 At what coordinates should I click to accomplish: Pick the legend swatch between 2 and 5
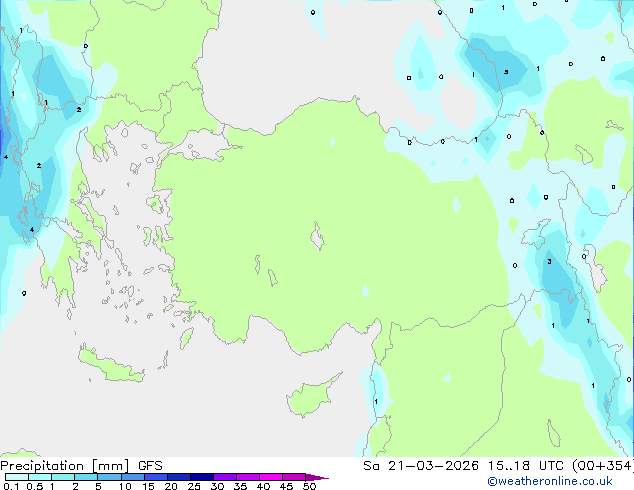coord(86,477)
